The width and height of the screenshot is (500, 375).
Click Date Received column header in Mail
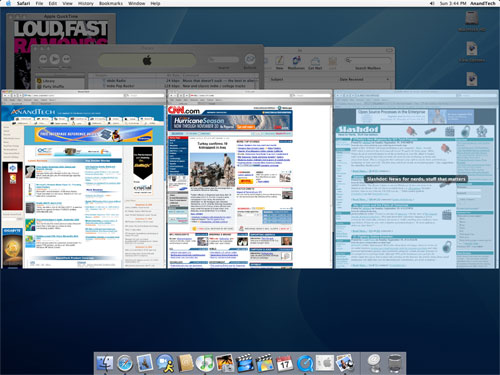(352, 79)
